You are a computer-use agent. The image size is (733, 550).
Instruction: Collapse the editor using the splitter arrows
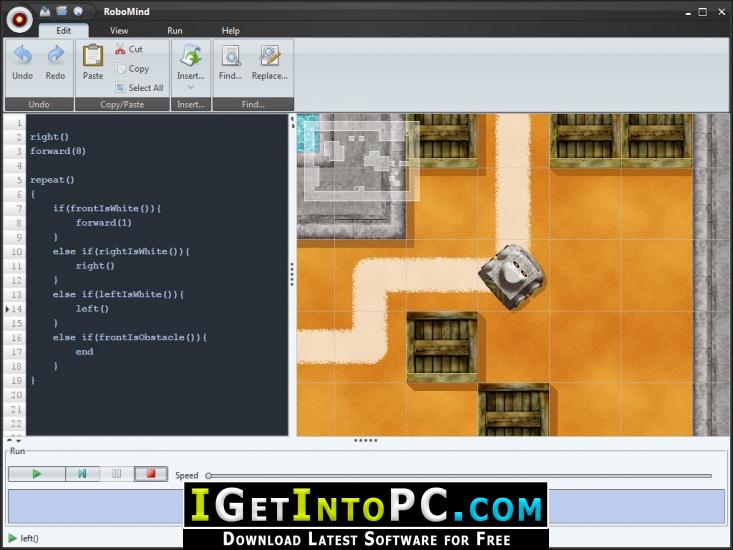292,121
